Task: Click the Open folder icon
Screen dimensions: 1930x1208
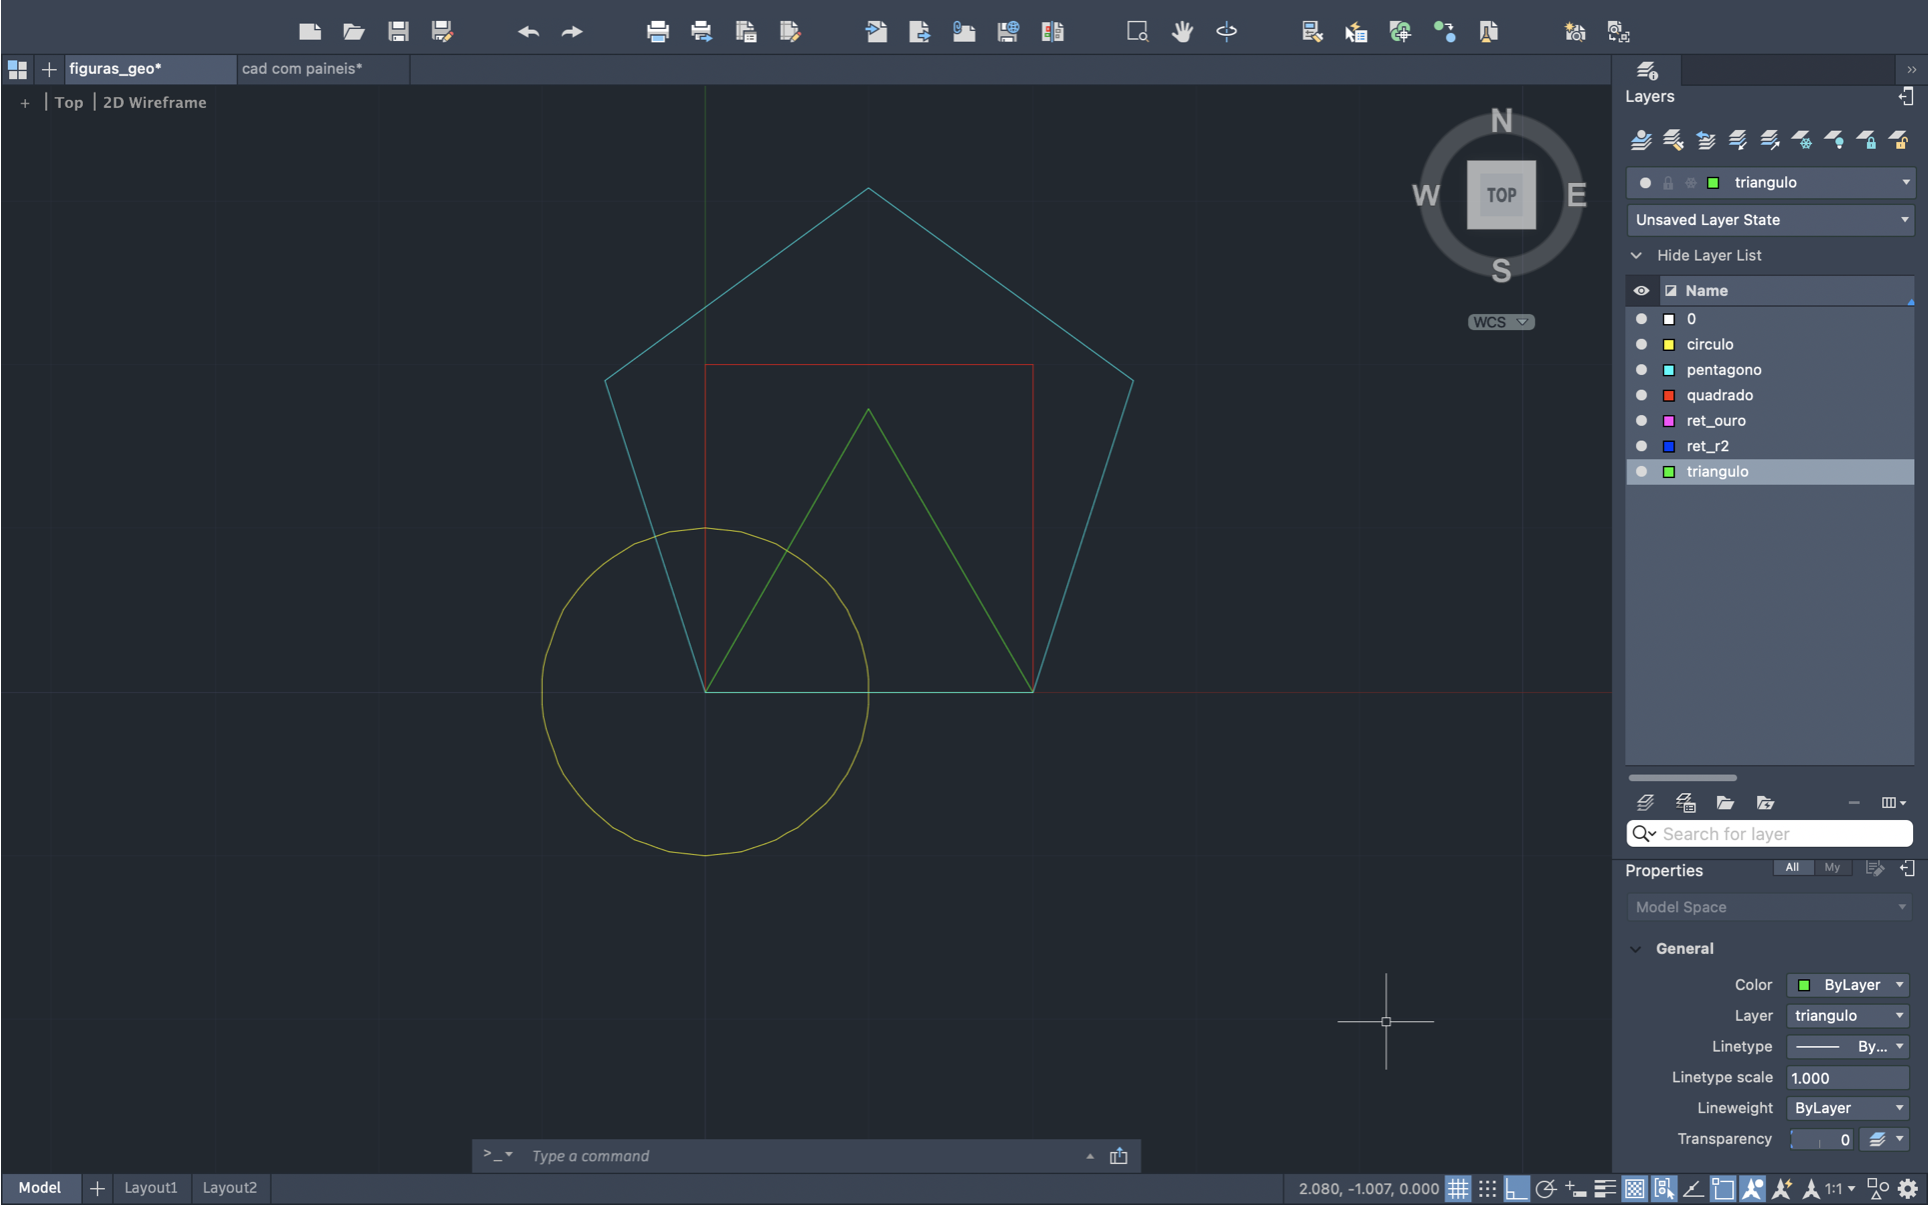Action: [354, 31]
